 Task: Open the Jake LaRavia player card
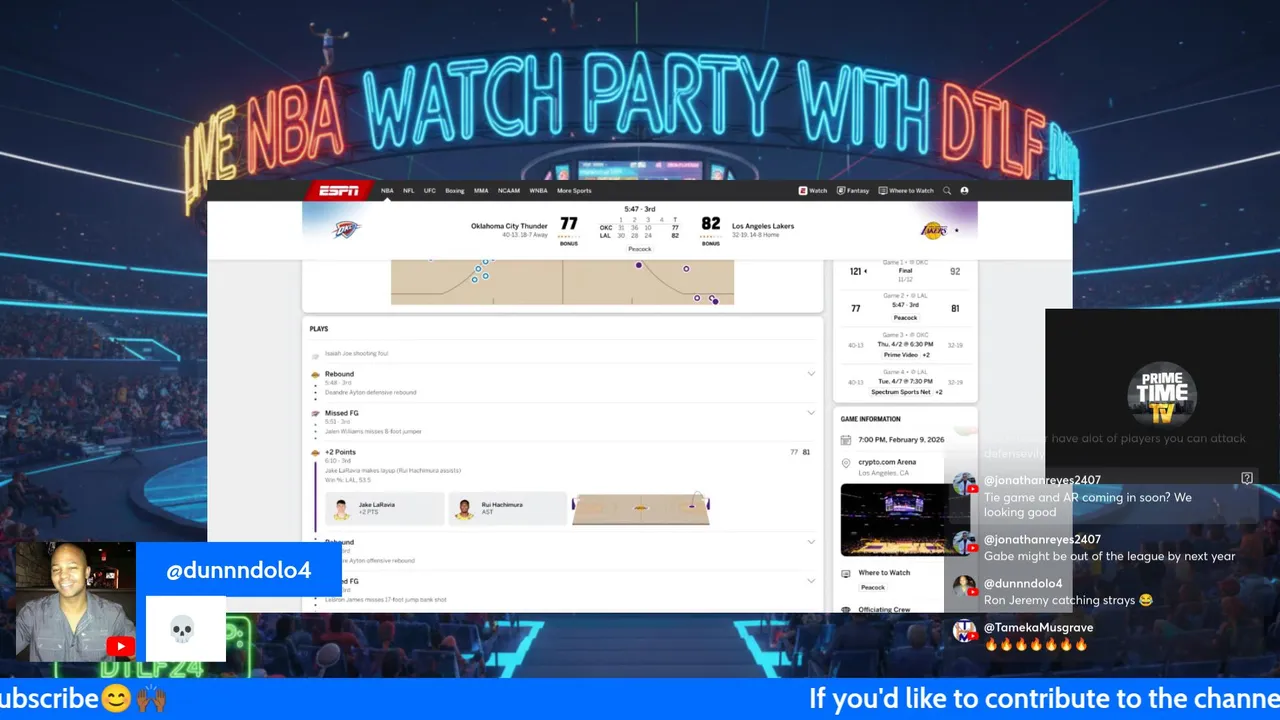click(386, 508)
